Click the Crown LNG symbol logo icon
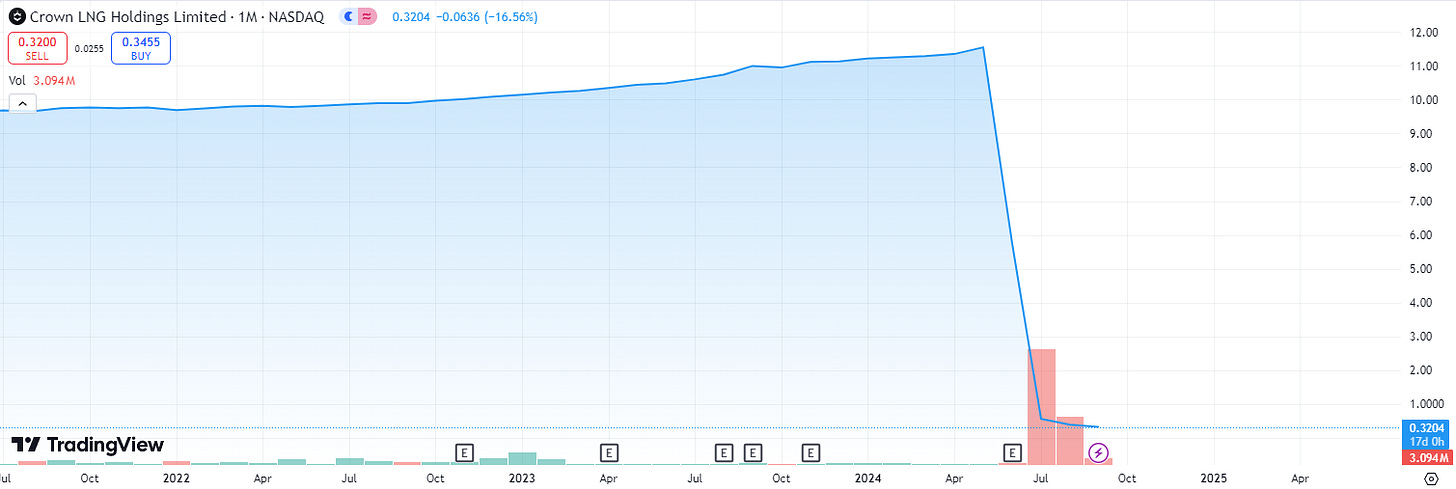The width and height of the screenshot is (1456, 489). [x=16, y=17]
